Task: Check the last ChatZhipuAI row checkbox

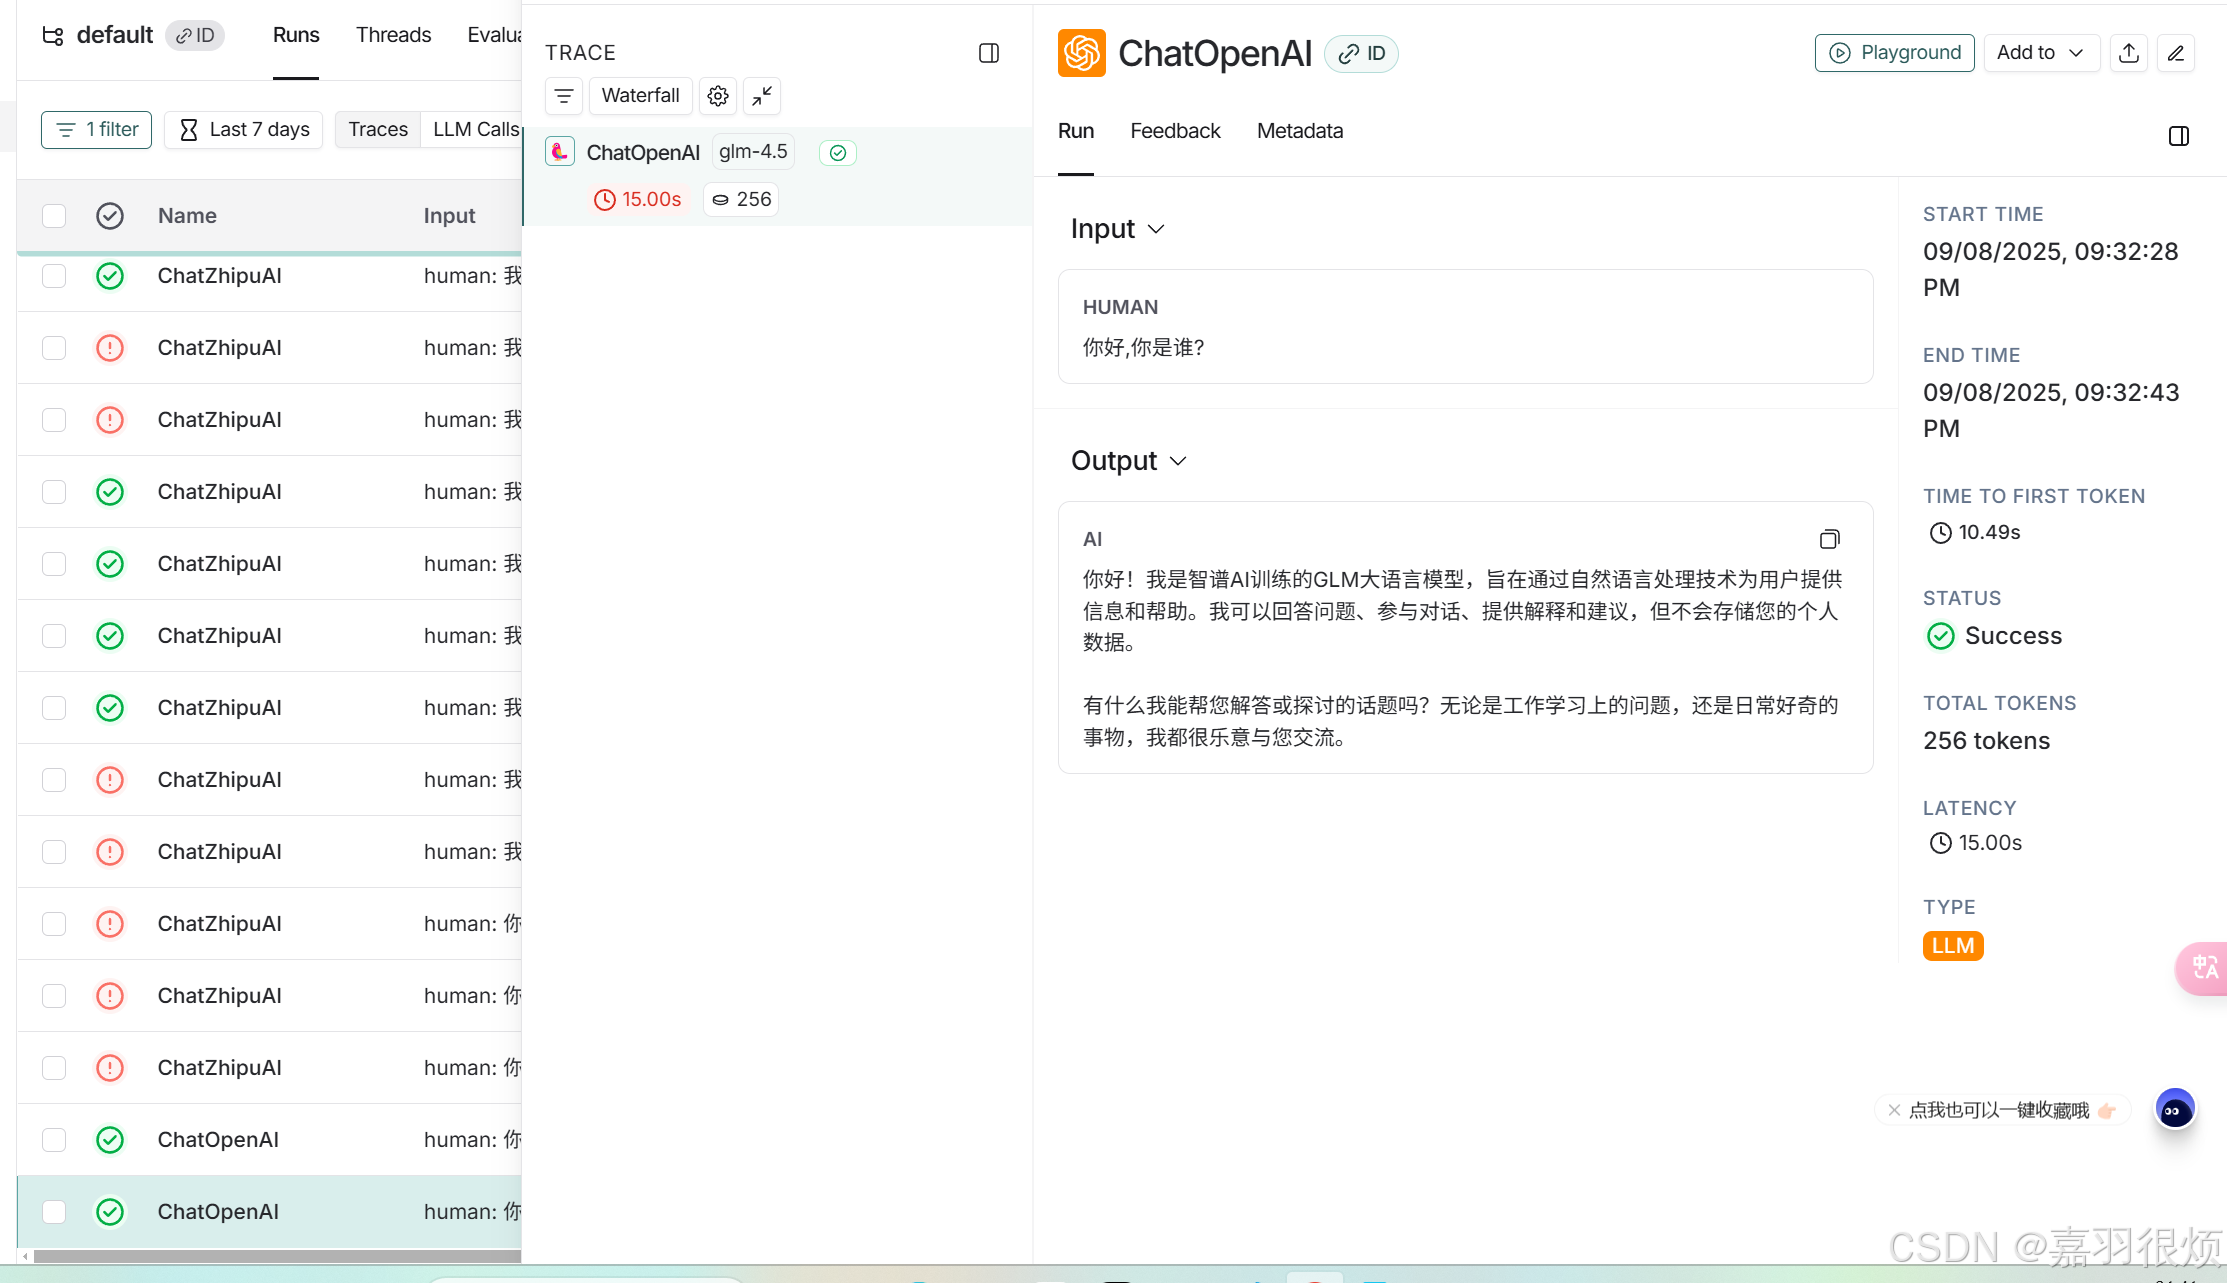Action: 54,1068
